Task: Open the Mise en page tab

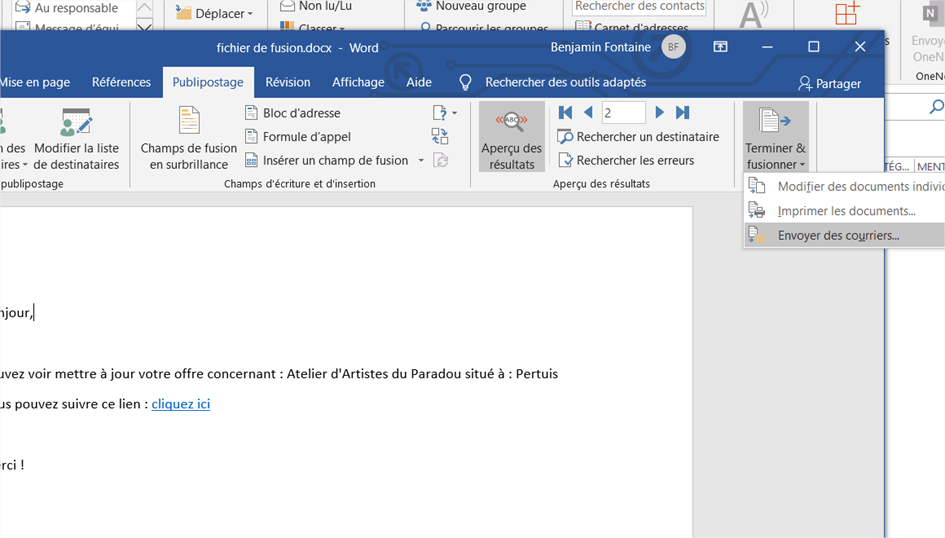Action: tap(35, 83)
